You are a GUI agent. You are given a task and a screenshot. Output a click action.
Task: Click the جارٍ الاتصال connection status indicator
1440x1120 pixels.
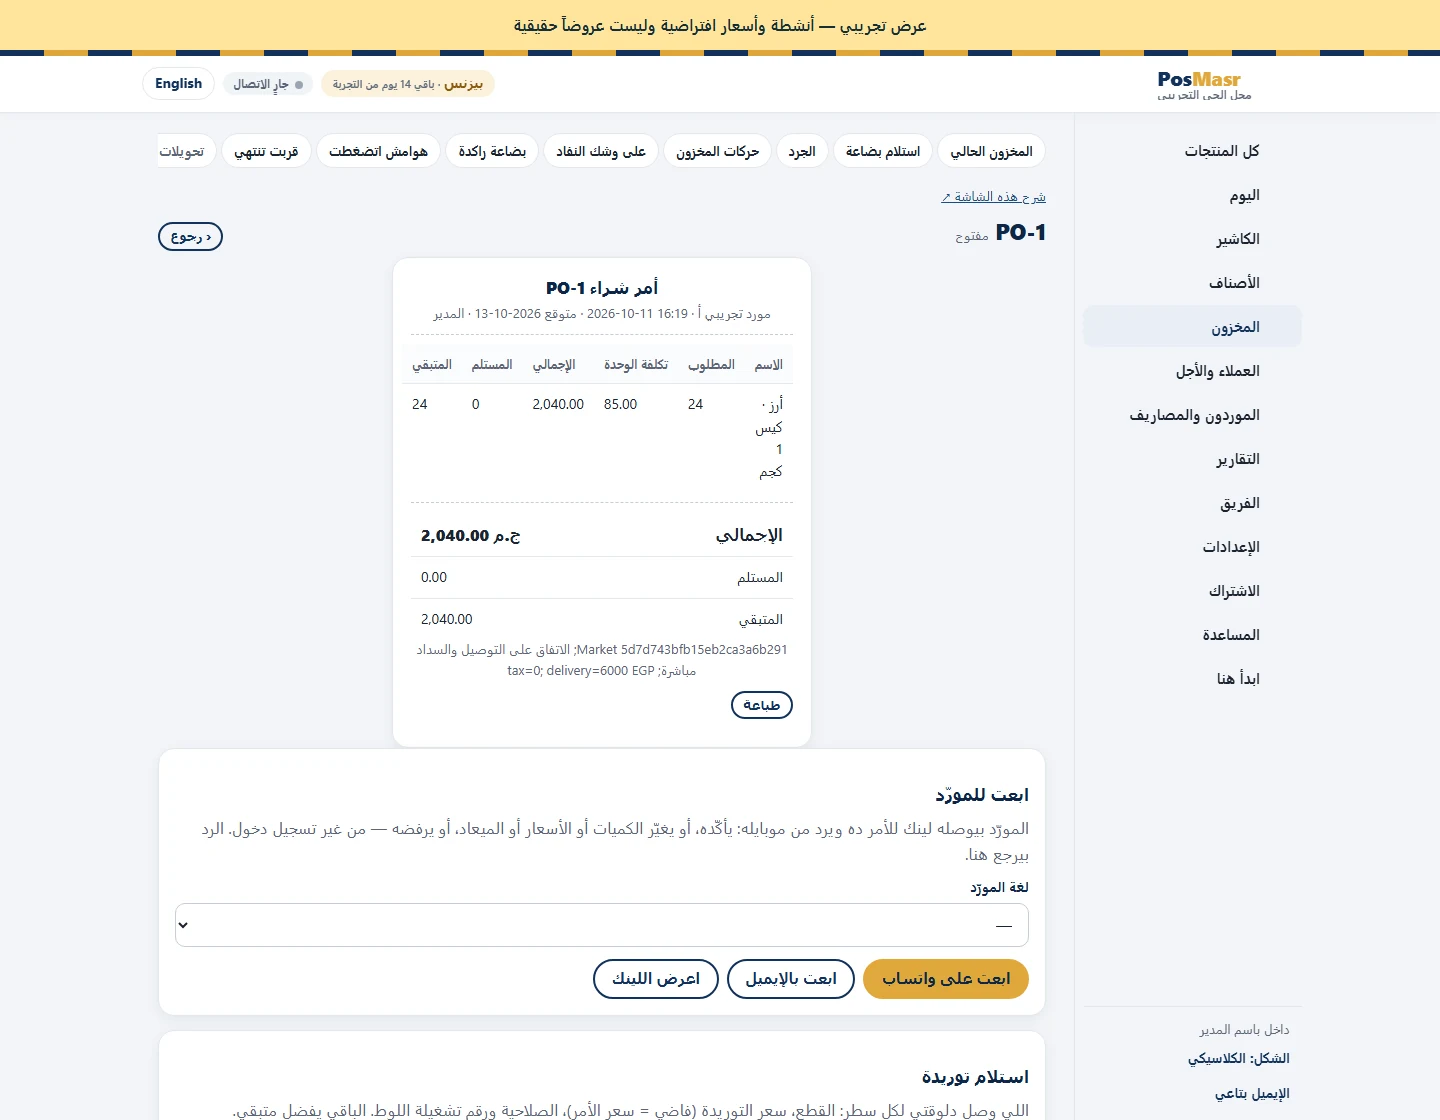coord(268,84)
